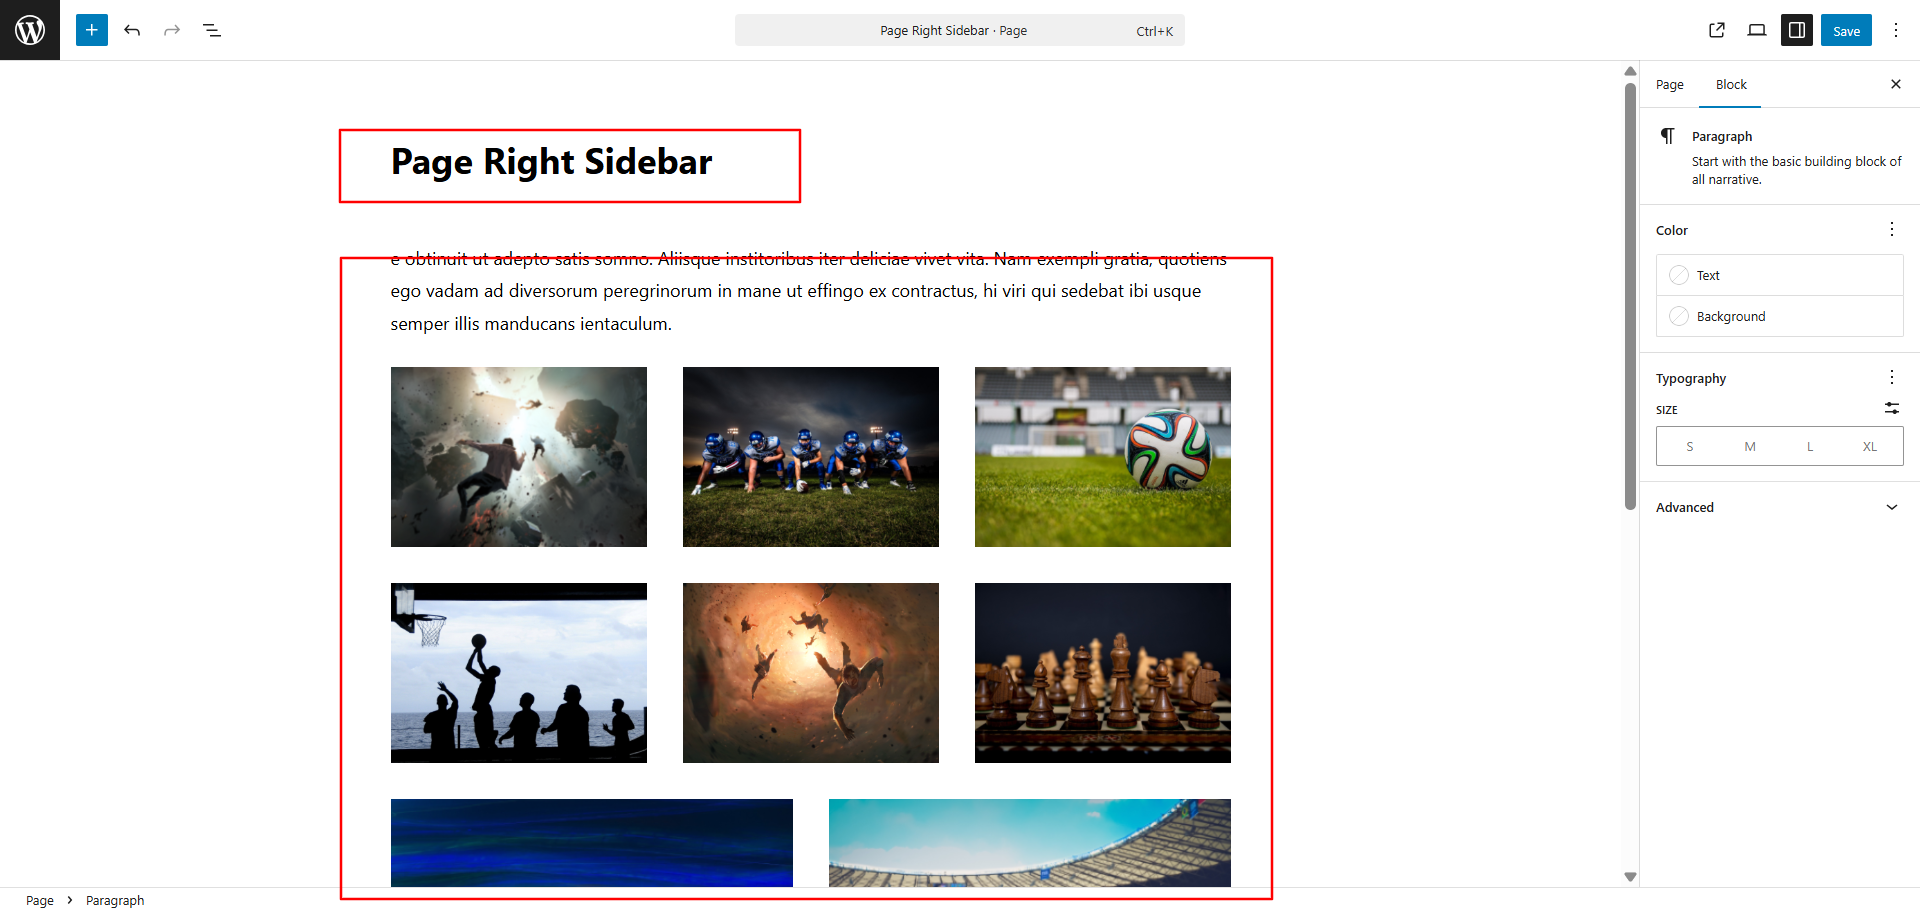Toggle custom size slider icon
1920x912 pixels.
tap(1892, 408)
